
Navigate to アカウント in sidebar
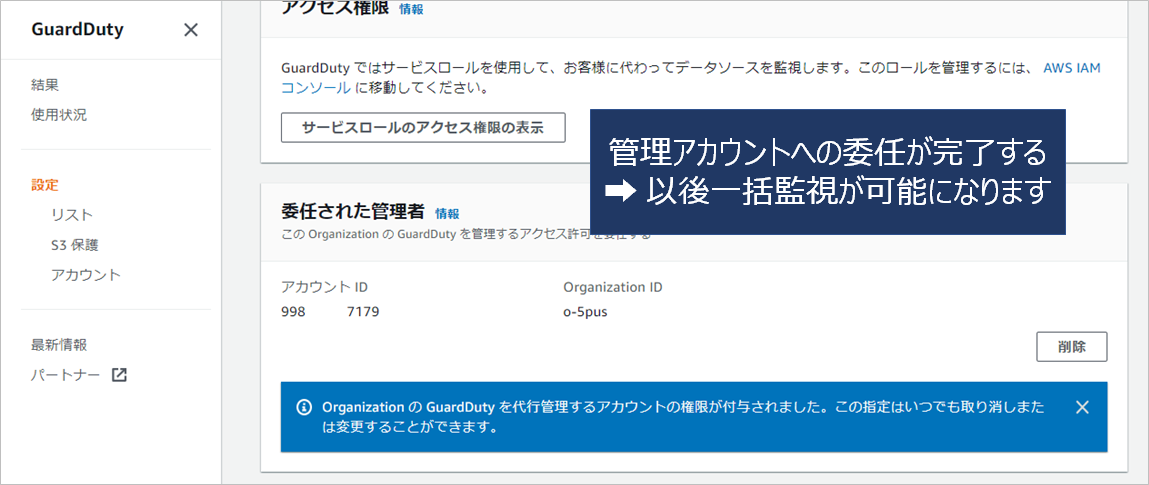pos(85,275)
